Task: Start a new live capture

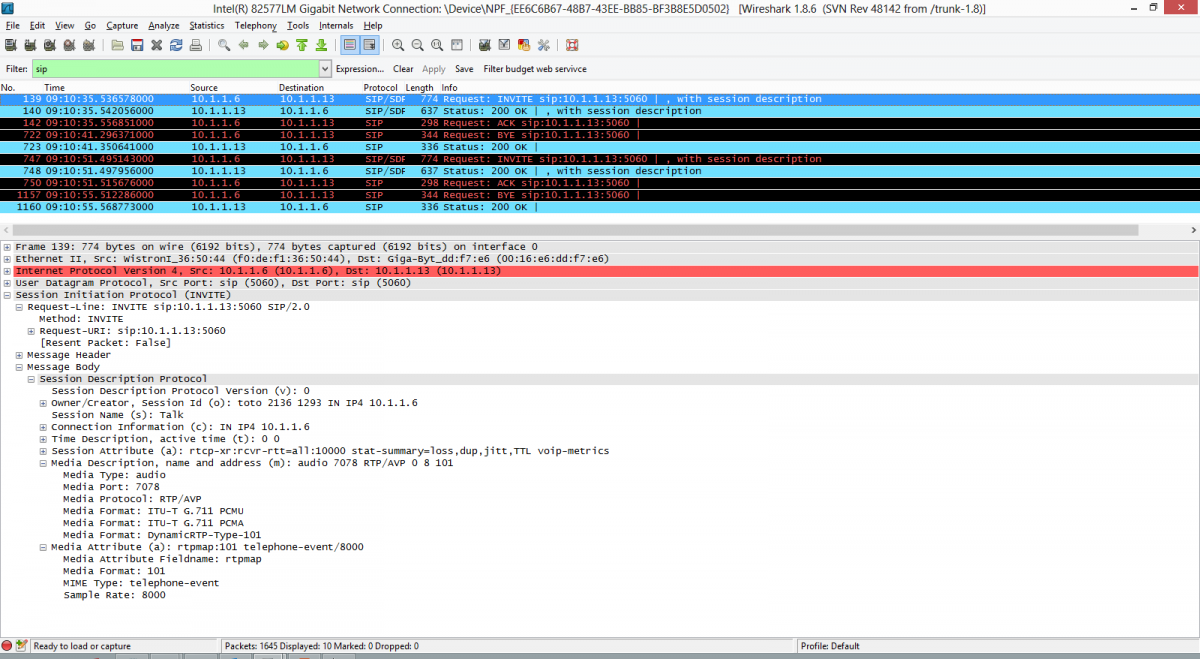Action: [x=49, y=45]
